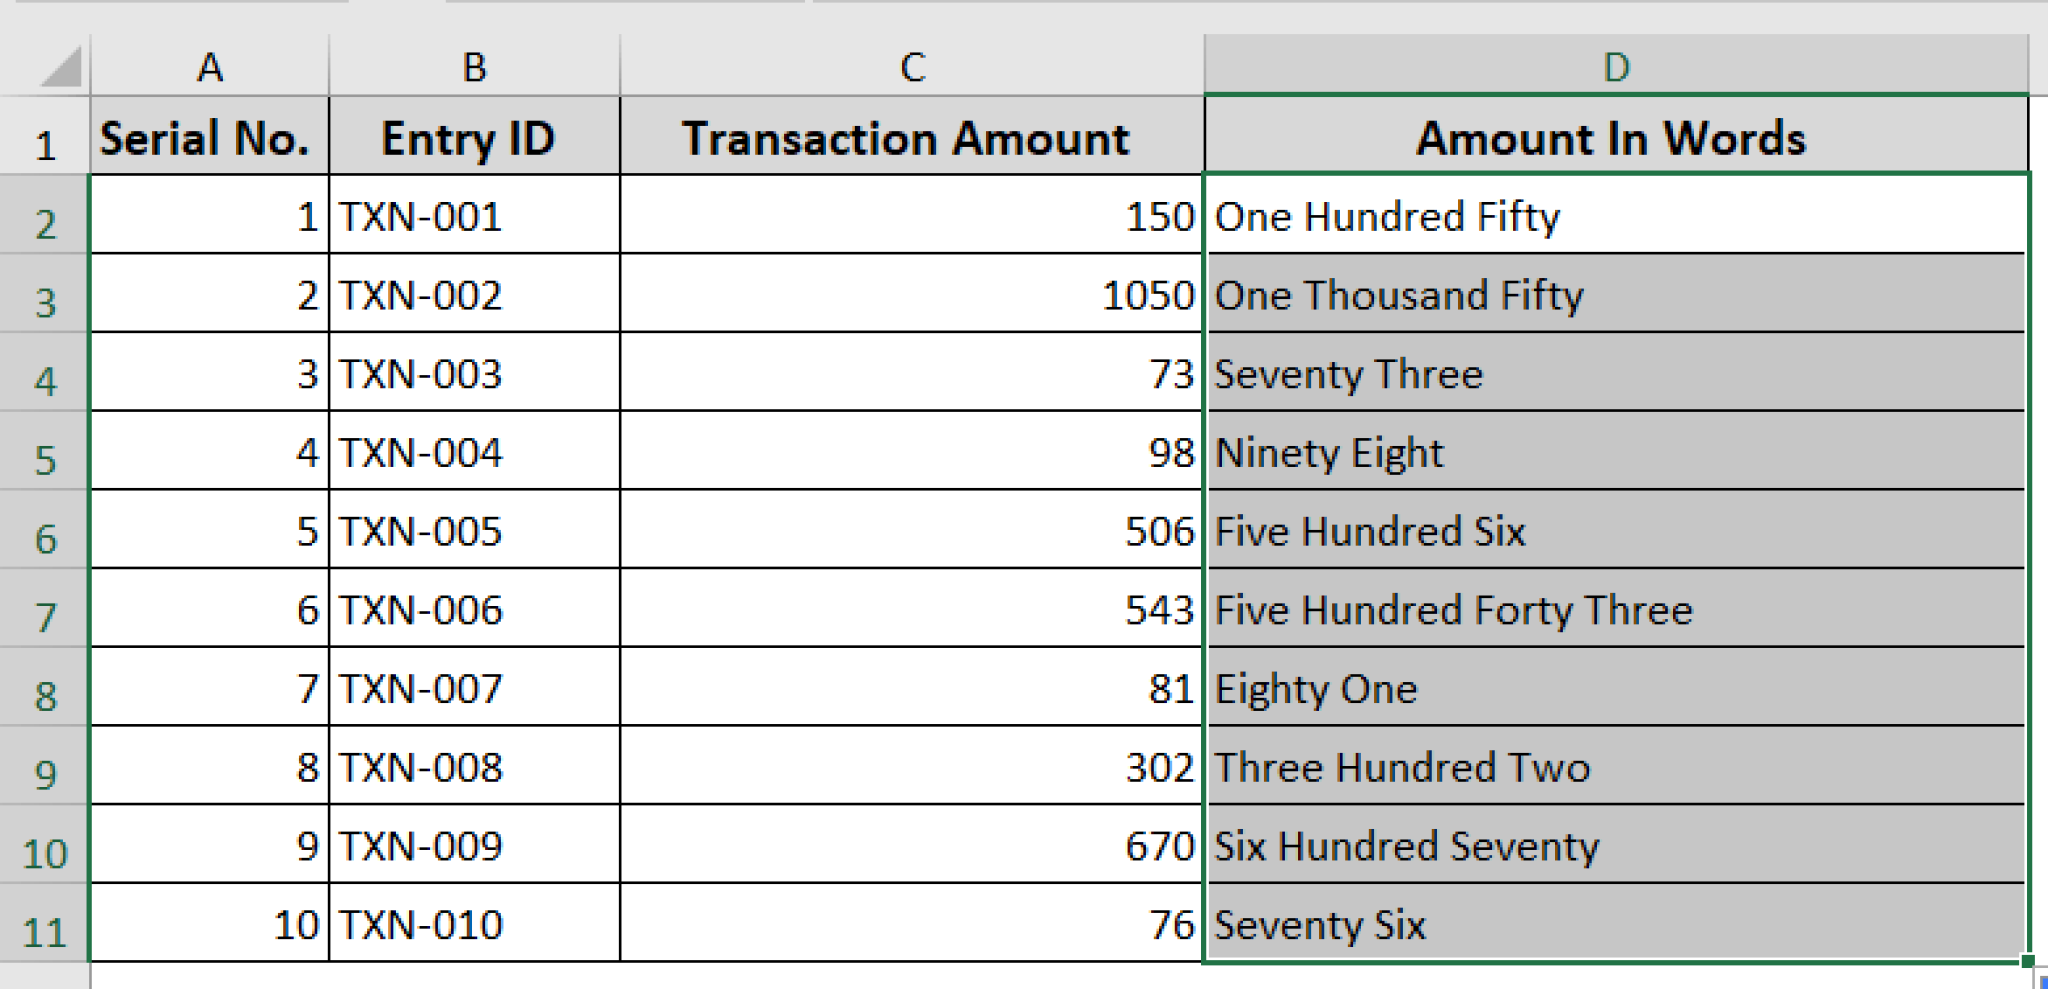Screen dimensions: 2048x989
Task: Select column header B
Action: click(x=473, y=68)
